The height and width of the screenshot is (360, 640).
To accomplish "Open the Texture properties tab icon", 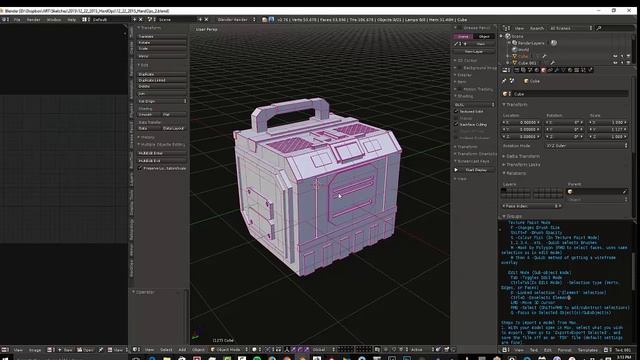I will pos(576,70).
